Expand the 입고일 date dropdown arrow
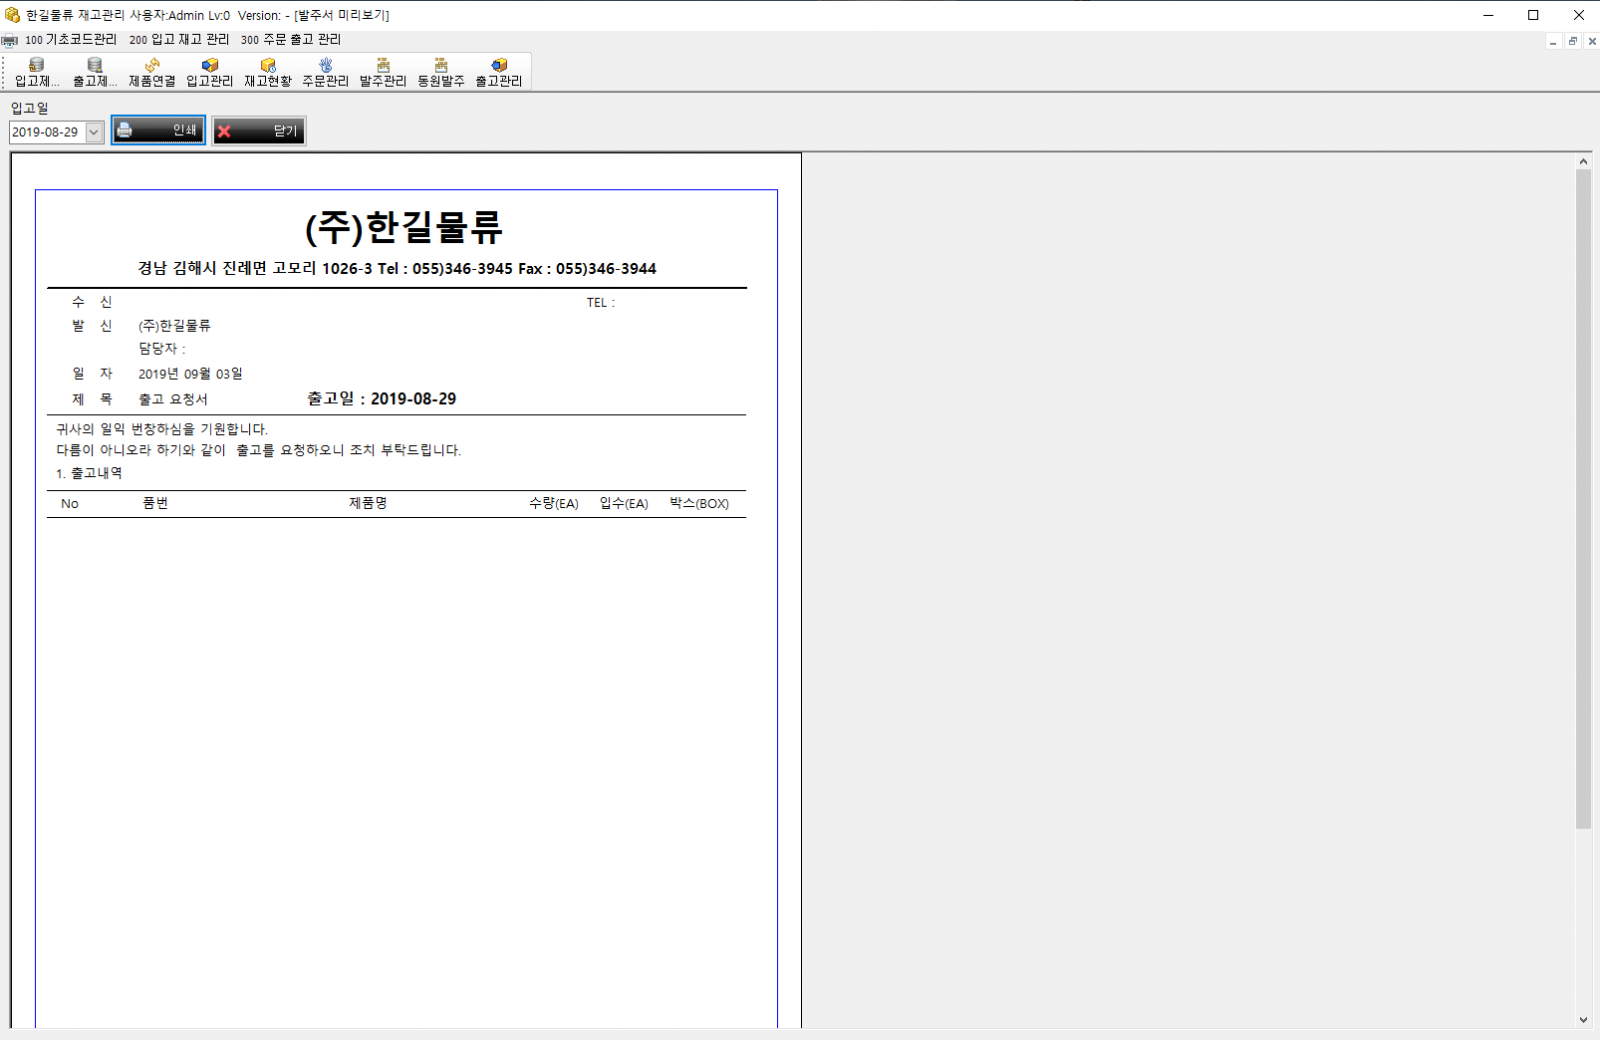The image size is (1600, 1040). point(94,132)
